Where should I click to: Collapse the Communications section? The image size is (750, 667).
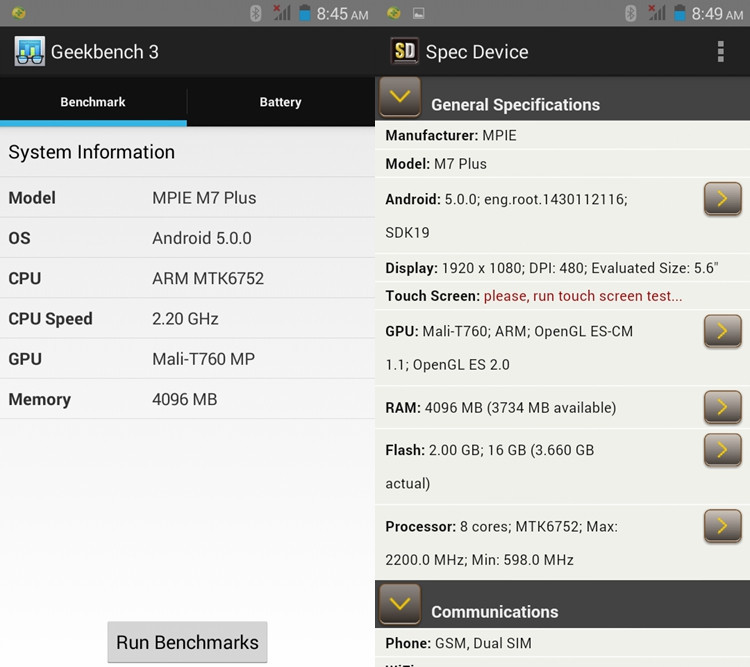tap(400, 604)
